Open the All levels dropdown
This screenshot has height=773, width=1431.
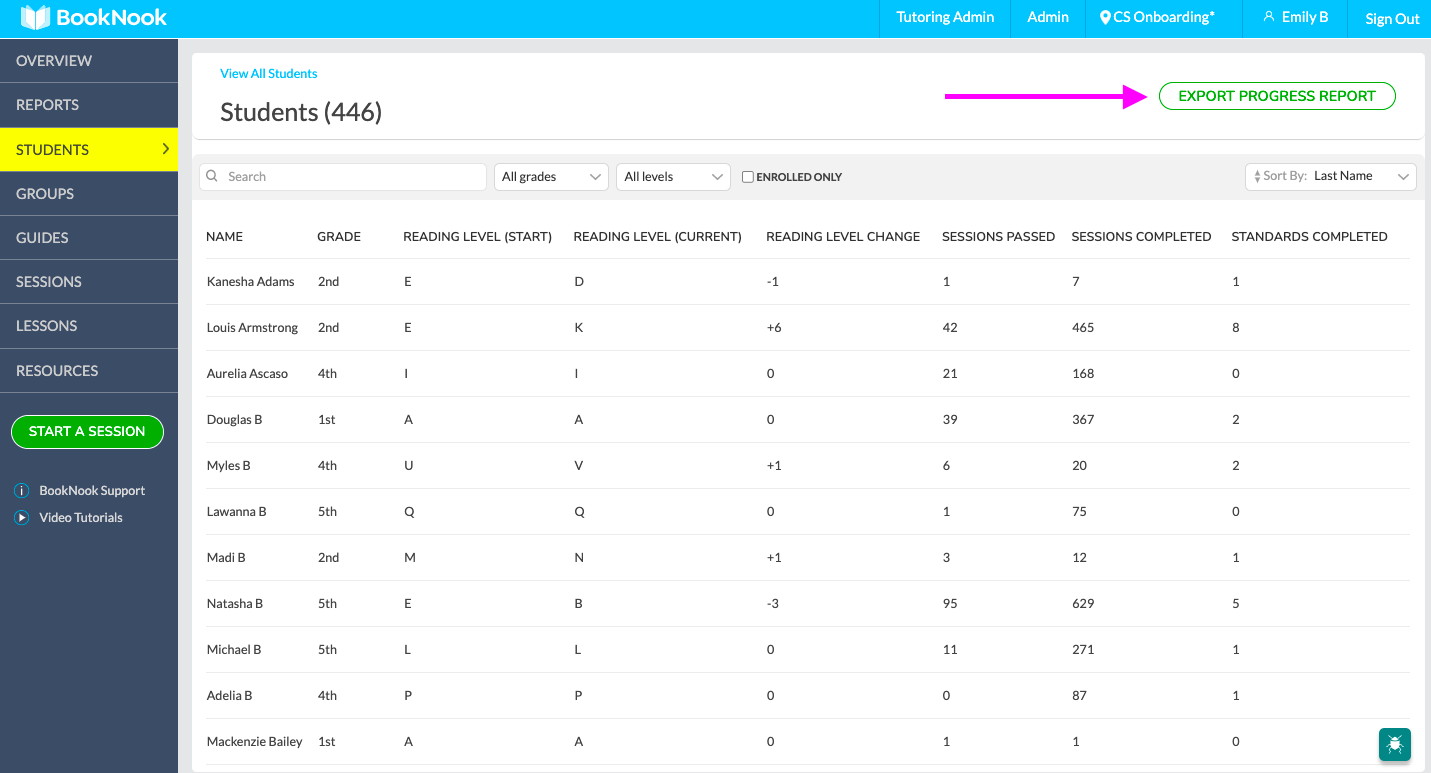(x=673, y=176)
